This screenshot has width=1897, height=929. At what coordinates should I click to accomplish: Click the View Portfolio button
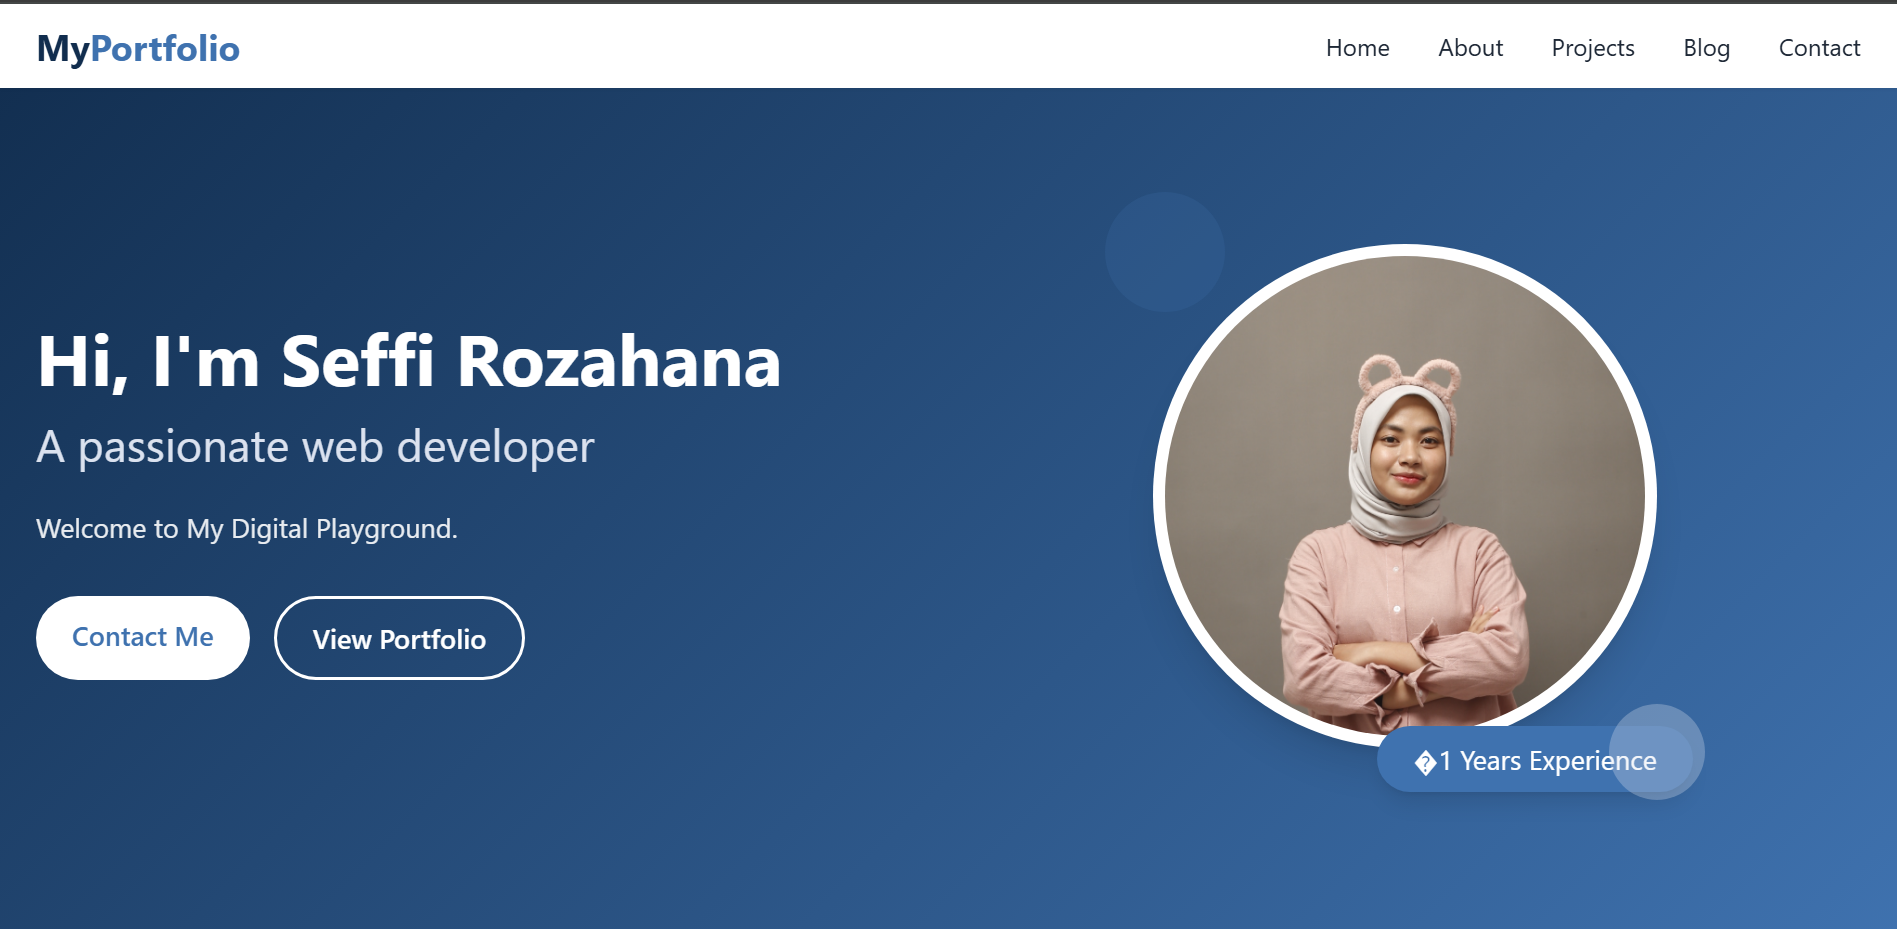click(x=399, y=639)
